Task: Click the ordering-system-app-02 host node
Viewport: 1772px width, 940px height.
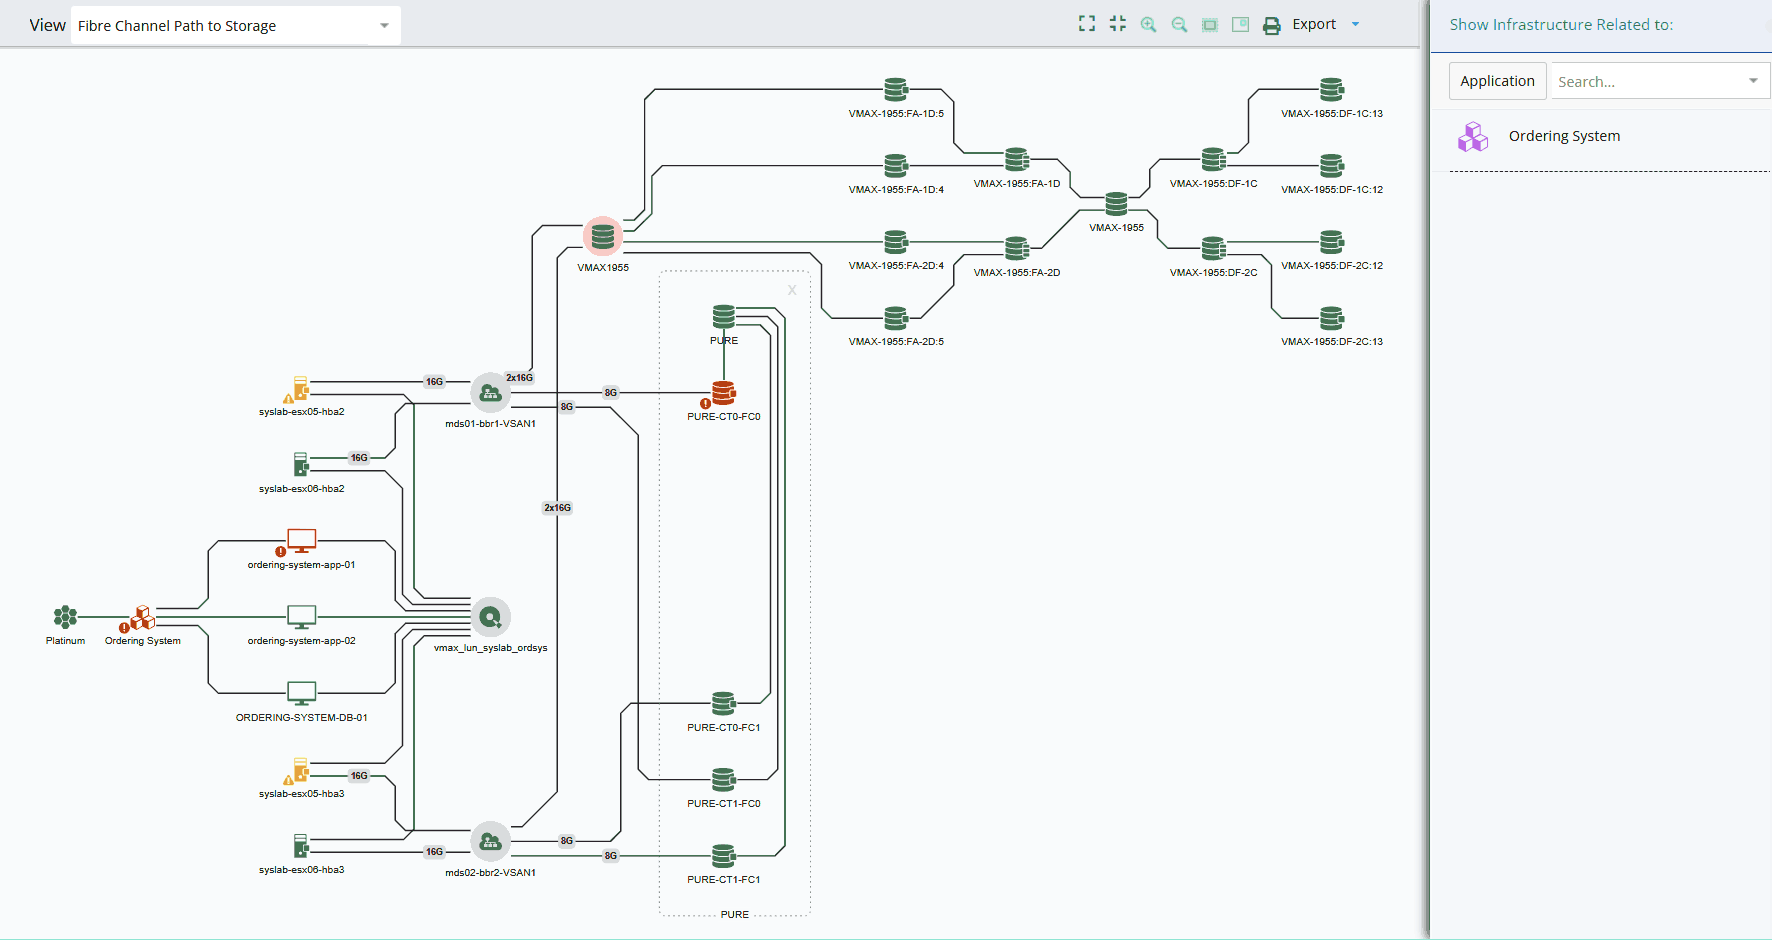Action: point(301,617)
